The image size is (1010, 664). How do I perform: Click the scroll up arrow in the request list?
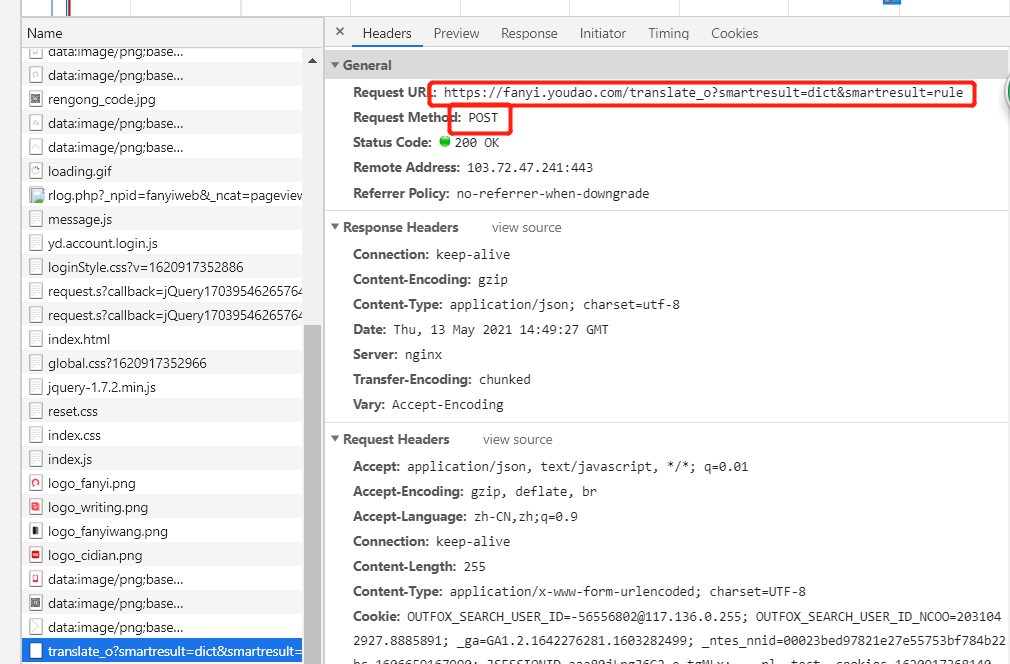point(312,61)
